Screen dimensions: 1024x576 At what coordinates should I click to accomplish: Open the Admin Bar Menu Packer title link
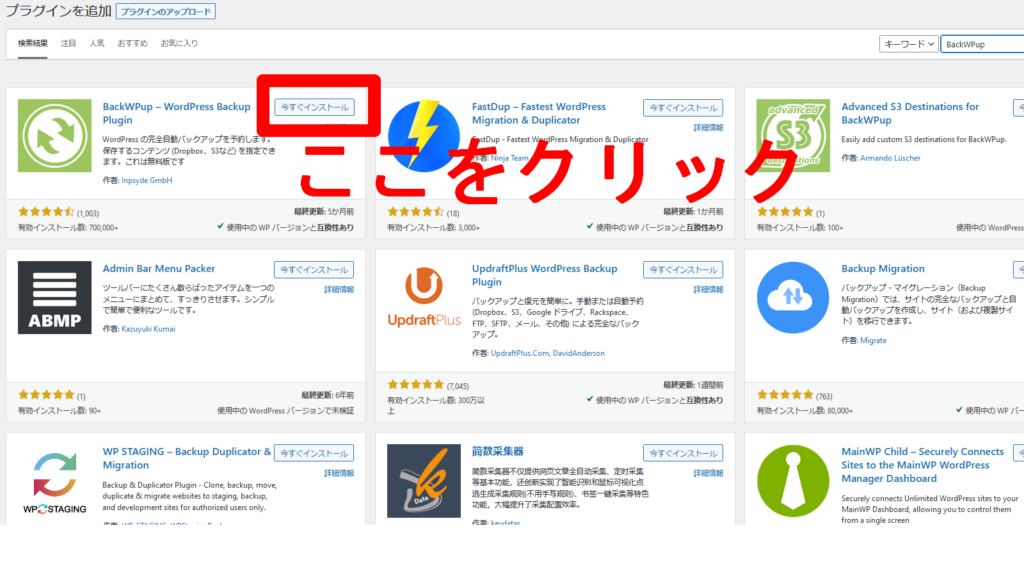159,268
